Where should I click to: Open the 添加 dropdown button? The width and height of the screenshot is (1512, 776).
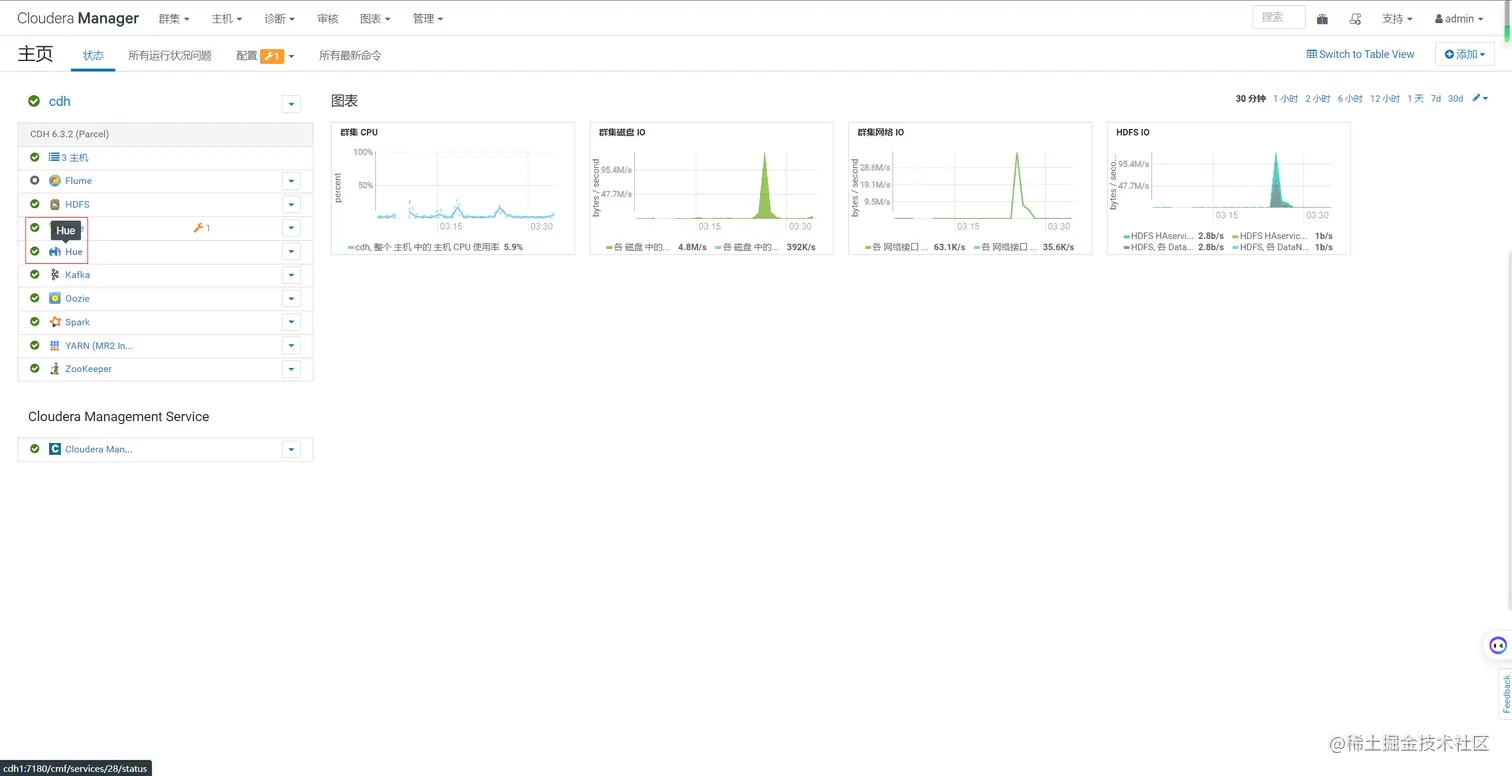pyautogui.click(x=1465, y=54)
